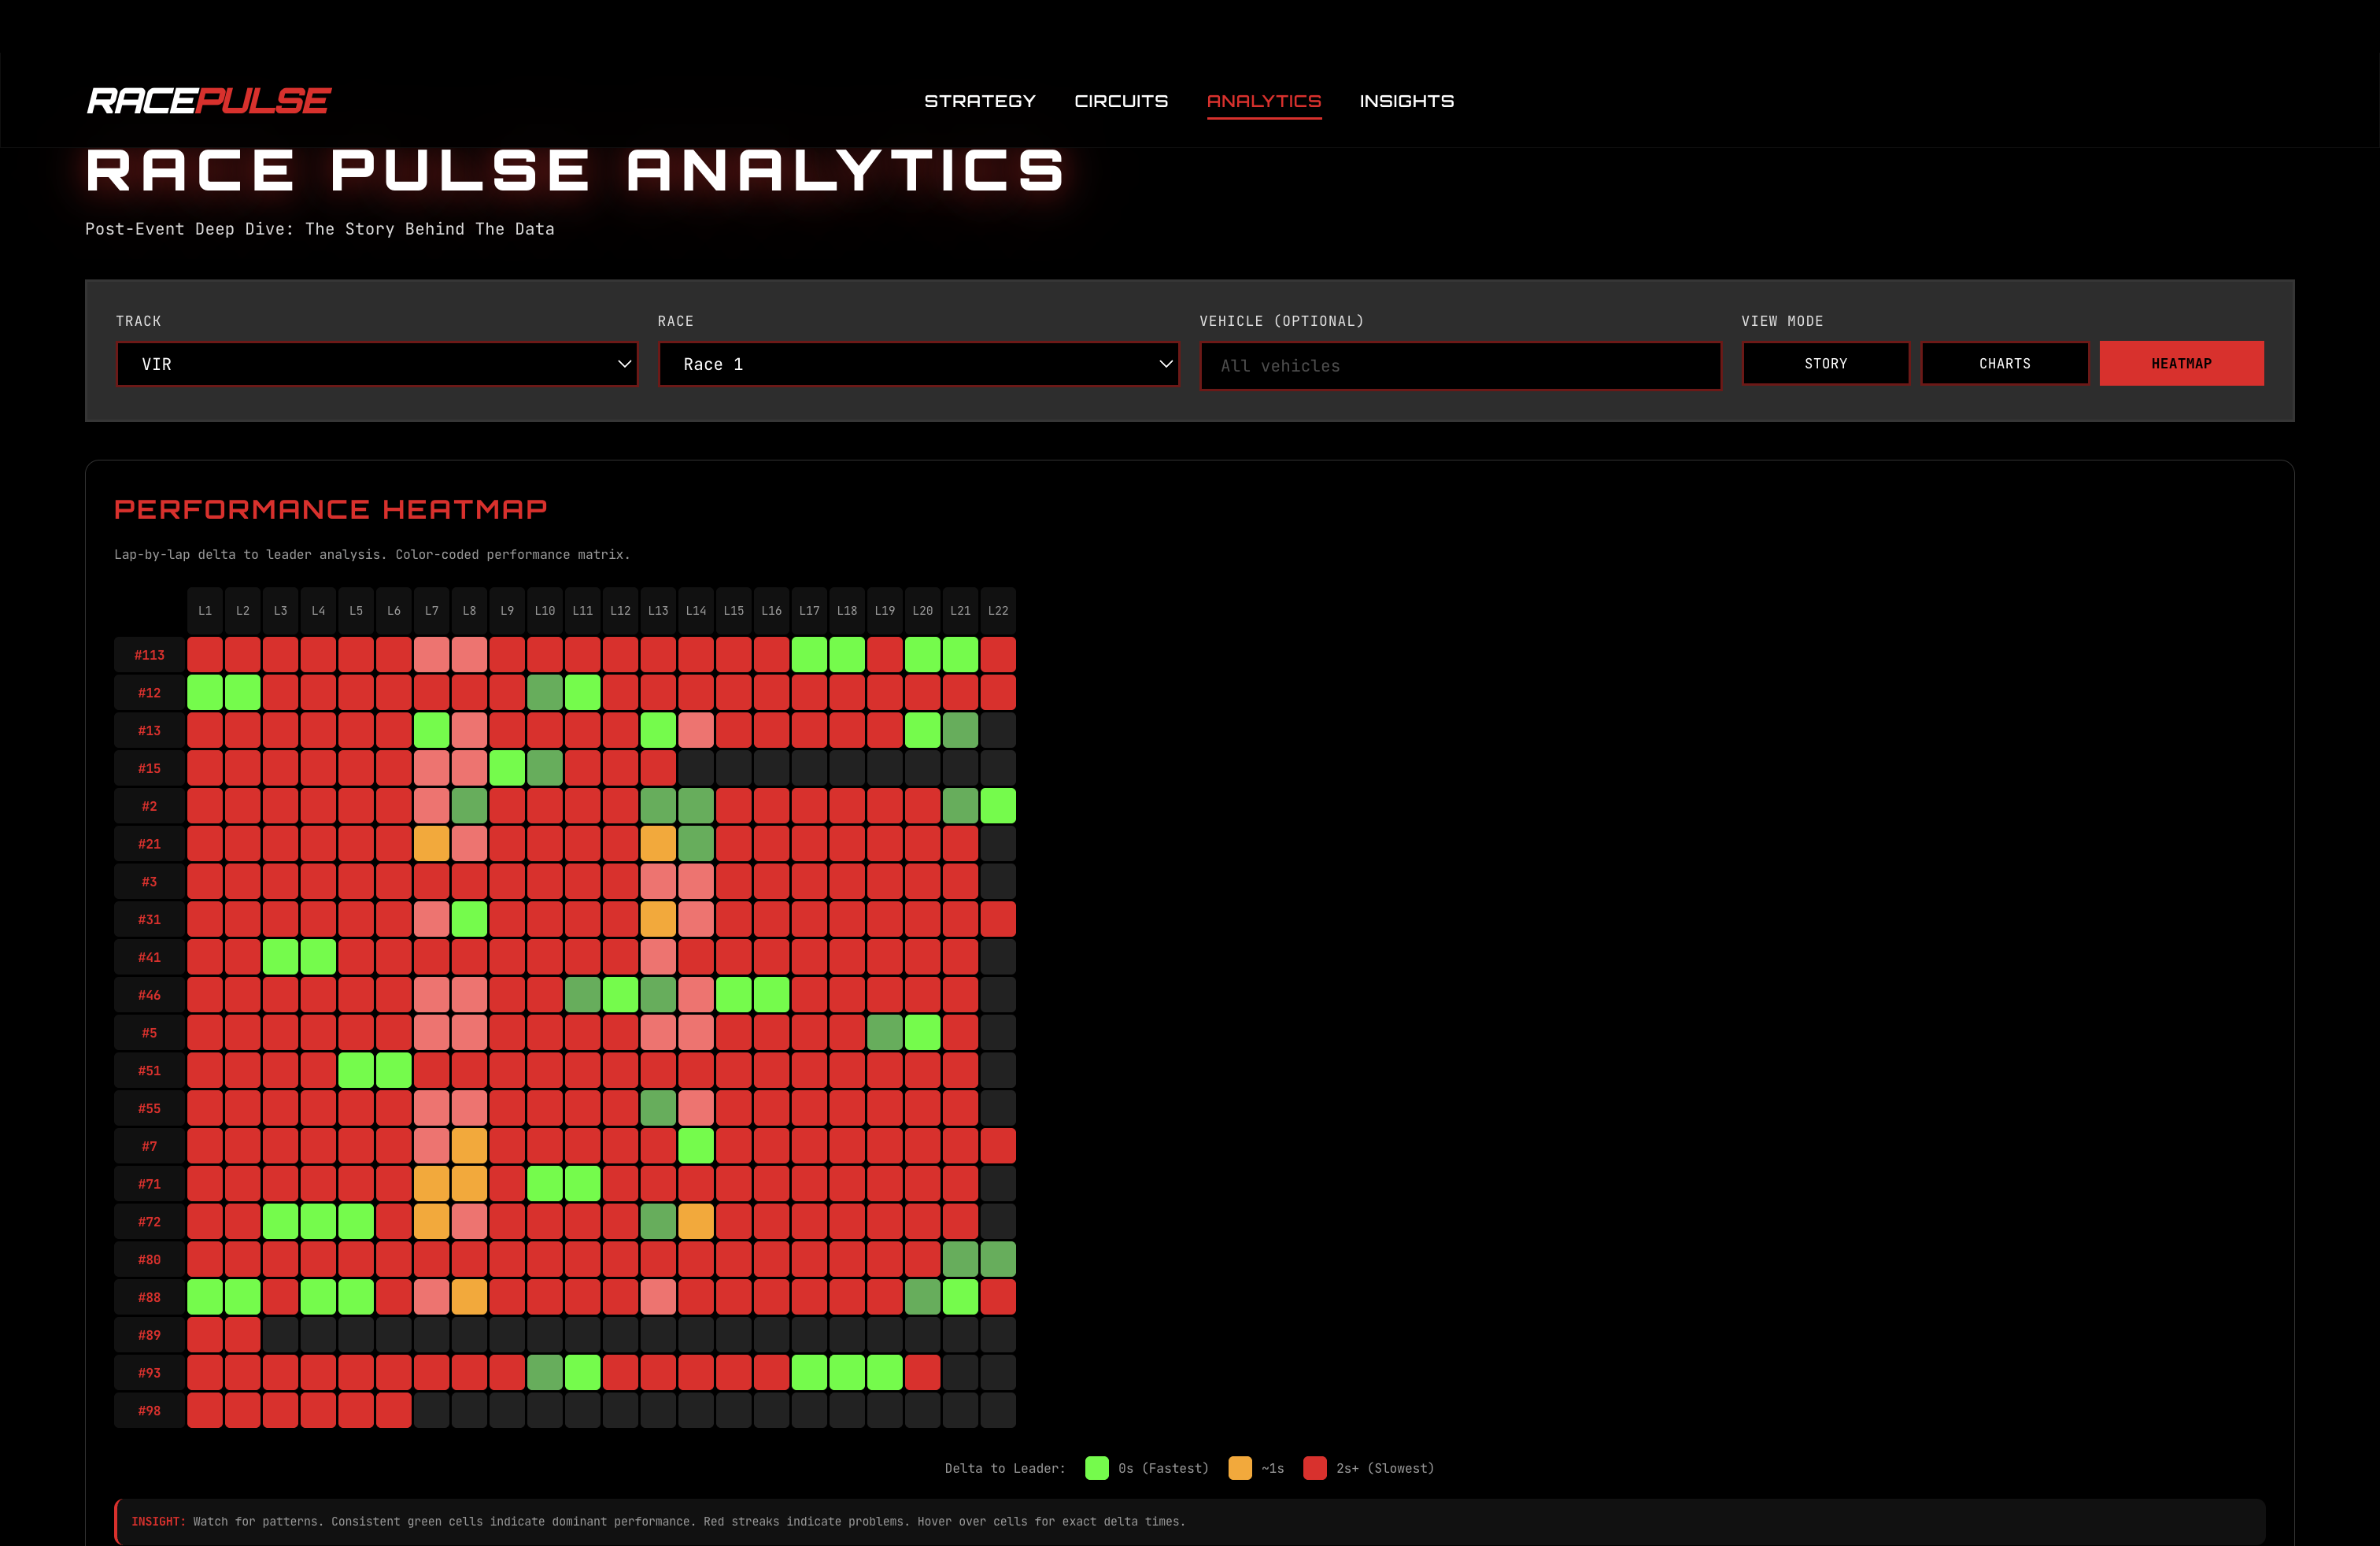
Task: Expand the Track dropdown showing VIR
Action: [377, 364]
